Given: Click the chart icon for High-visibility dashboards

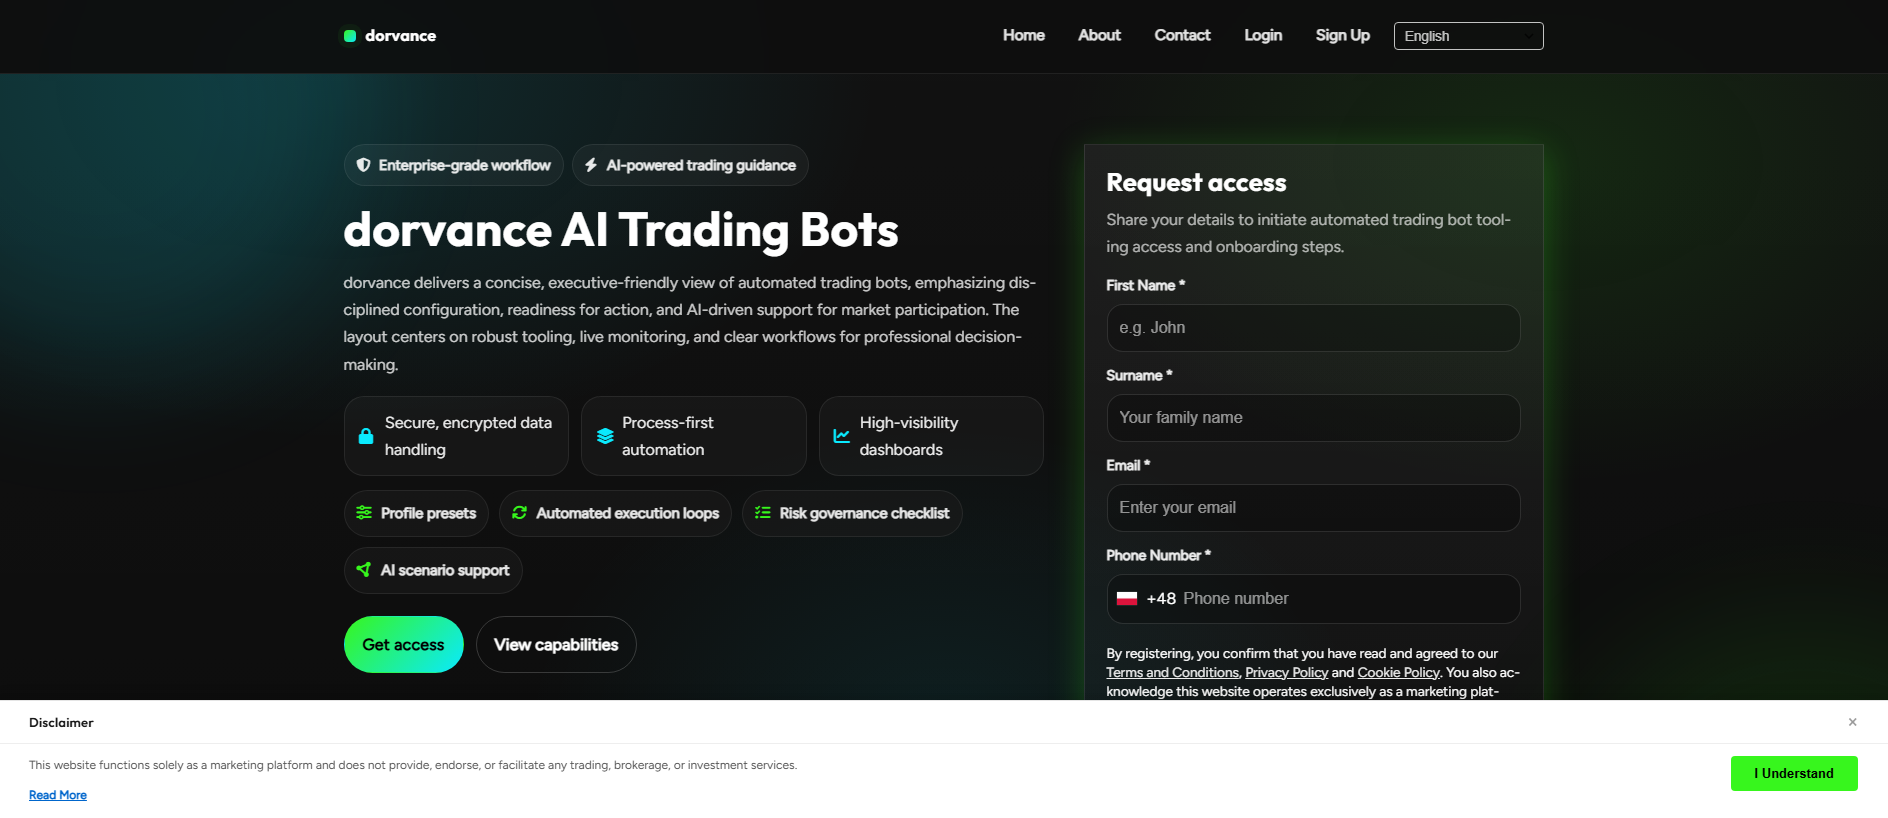Looking at the screenshot, I should pyautogui.click(x=842, y=436).
